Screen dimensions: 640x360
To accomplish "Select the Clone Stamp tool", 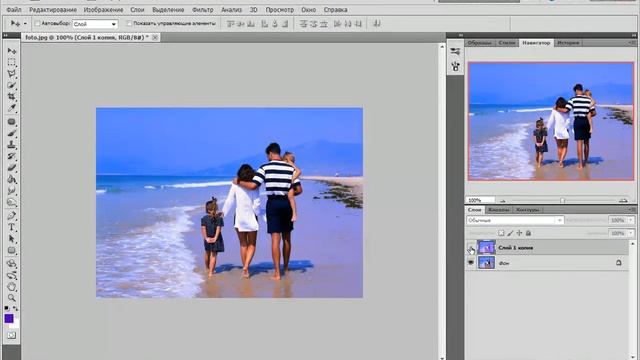I will pos(11,145).
